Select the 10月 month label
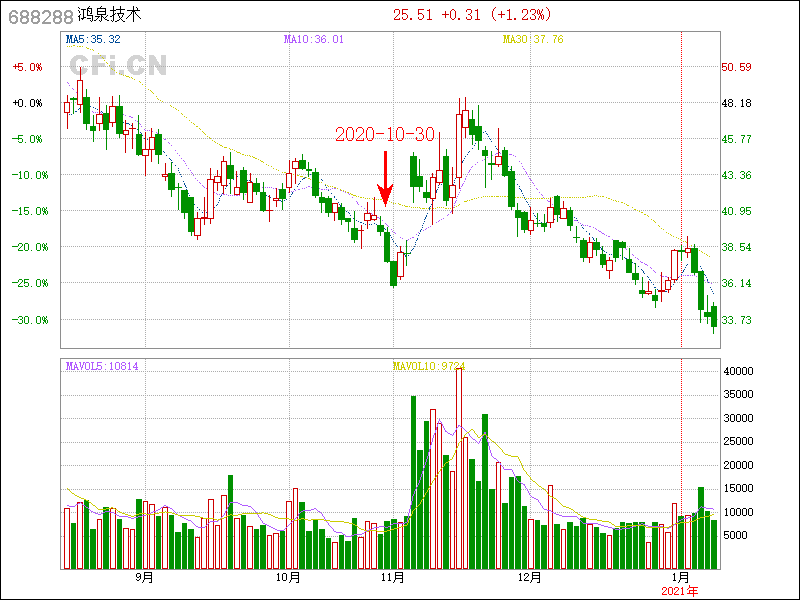 point(288,577)
